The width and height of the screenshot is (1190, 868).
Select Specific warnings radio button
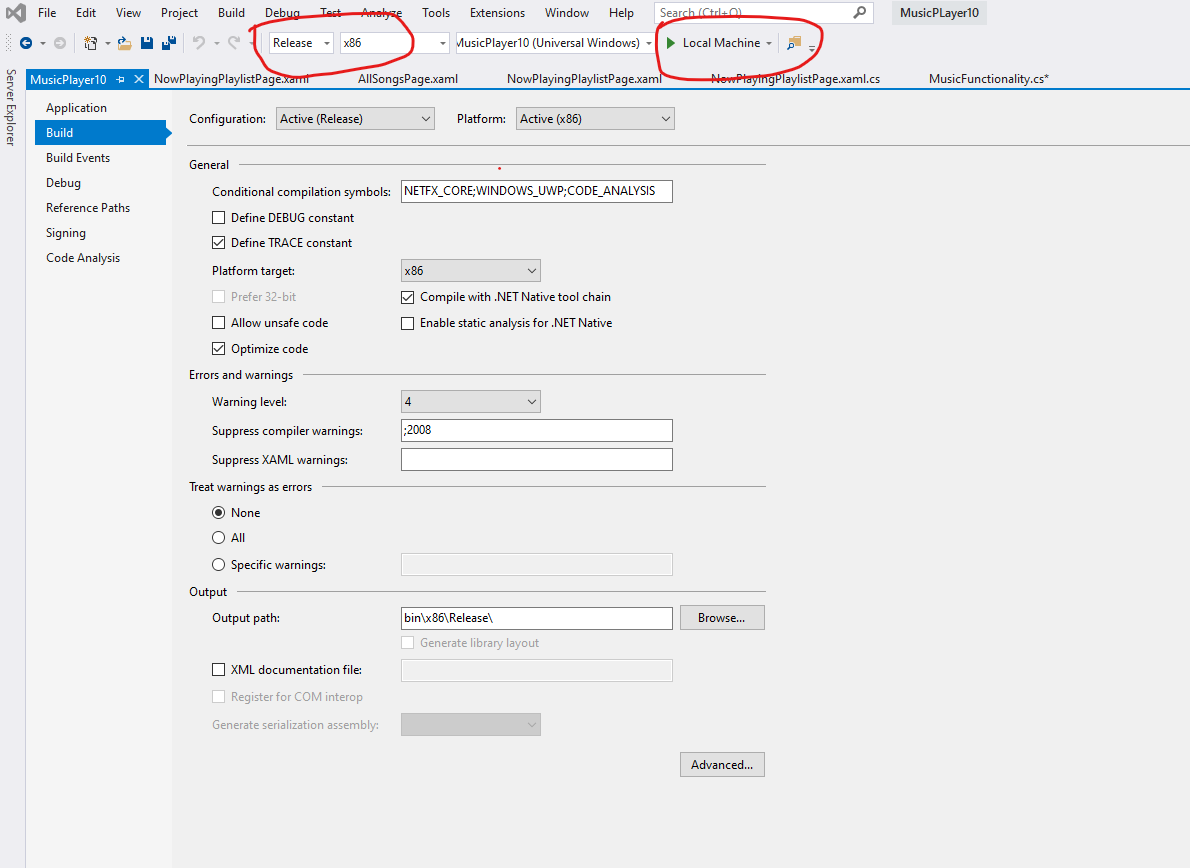pos(219,565)
